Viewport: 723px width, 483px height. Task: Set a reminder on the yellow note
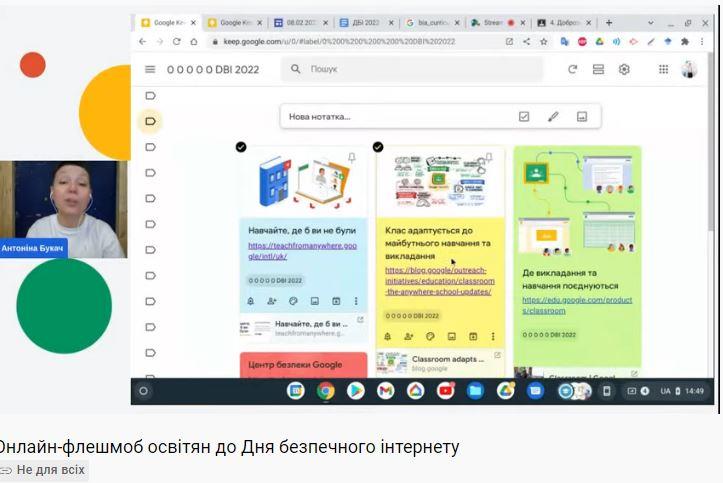[387, 336]
